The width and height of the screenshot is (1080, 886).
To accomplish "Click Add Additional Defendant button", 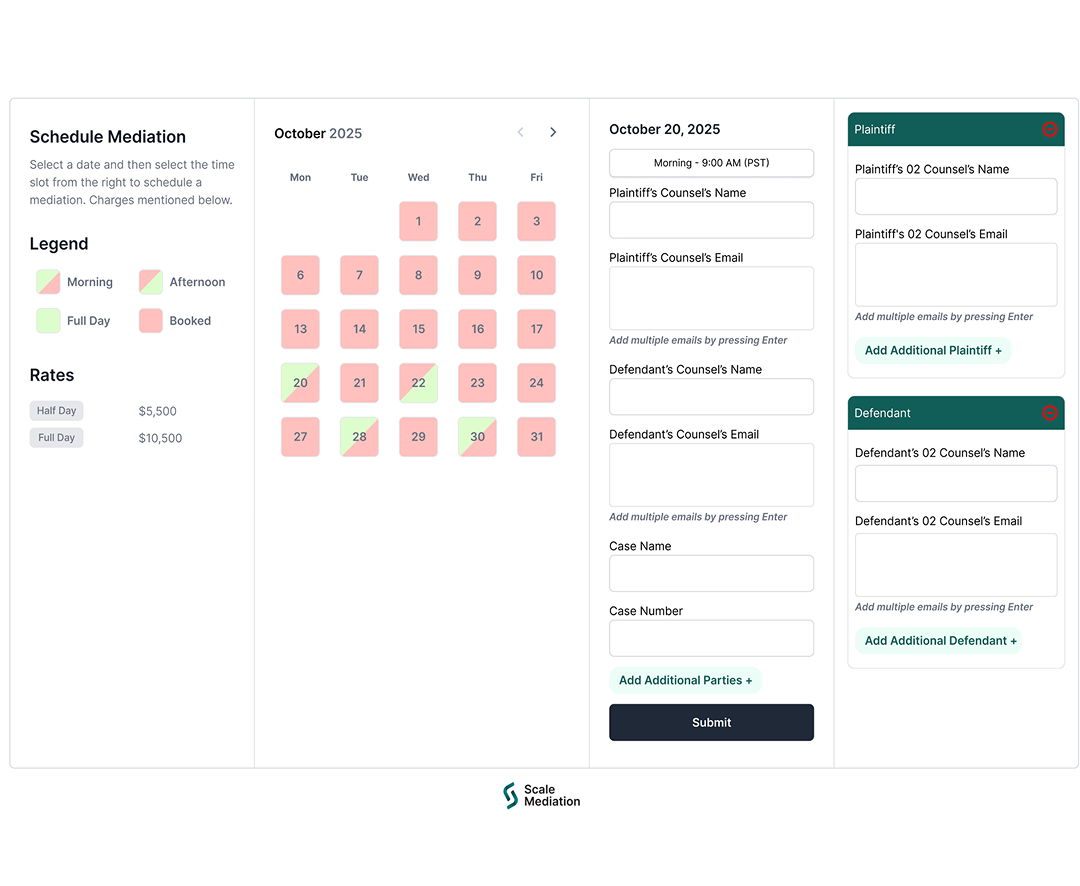I will coord(939,641).
